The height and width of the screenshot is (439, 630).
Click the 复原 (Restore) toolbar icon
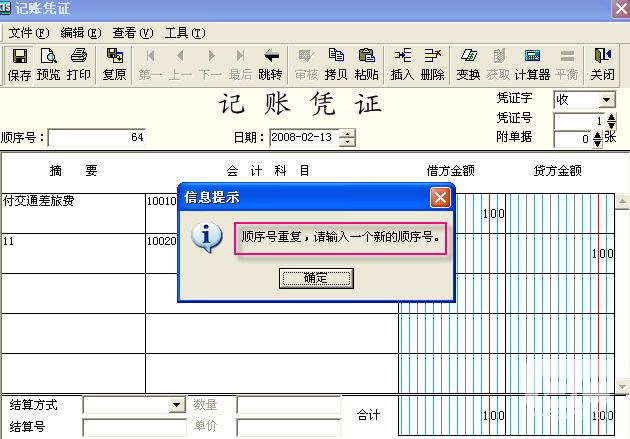click(x=115, y=63)
